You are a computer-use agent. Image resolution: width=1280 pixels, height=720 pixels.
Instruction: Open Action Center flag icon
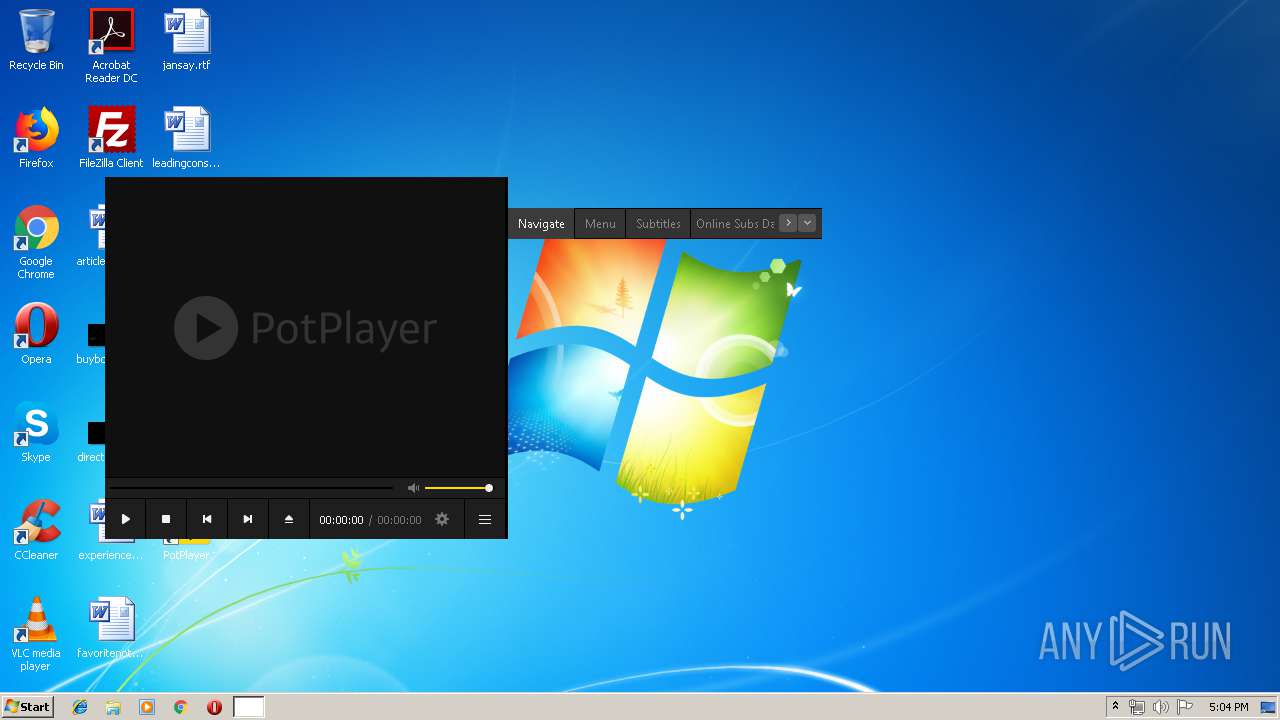tap(1185, 707)
